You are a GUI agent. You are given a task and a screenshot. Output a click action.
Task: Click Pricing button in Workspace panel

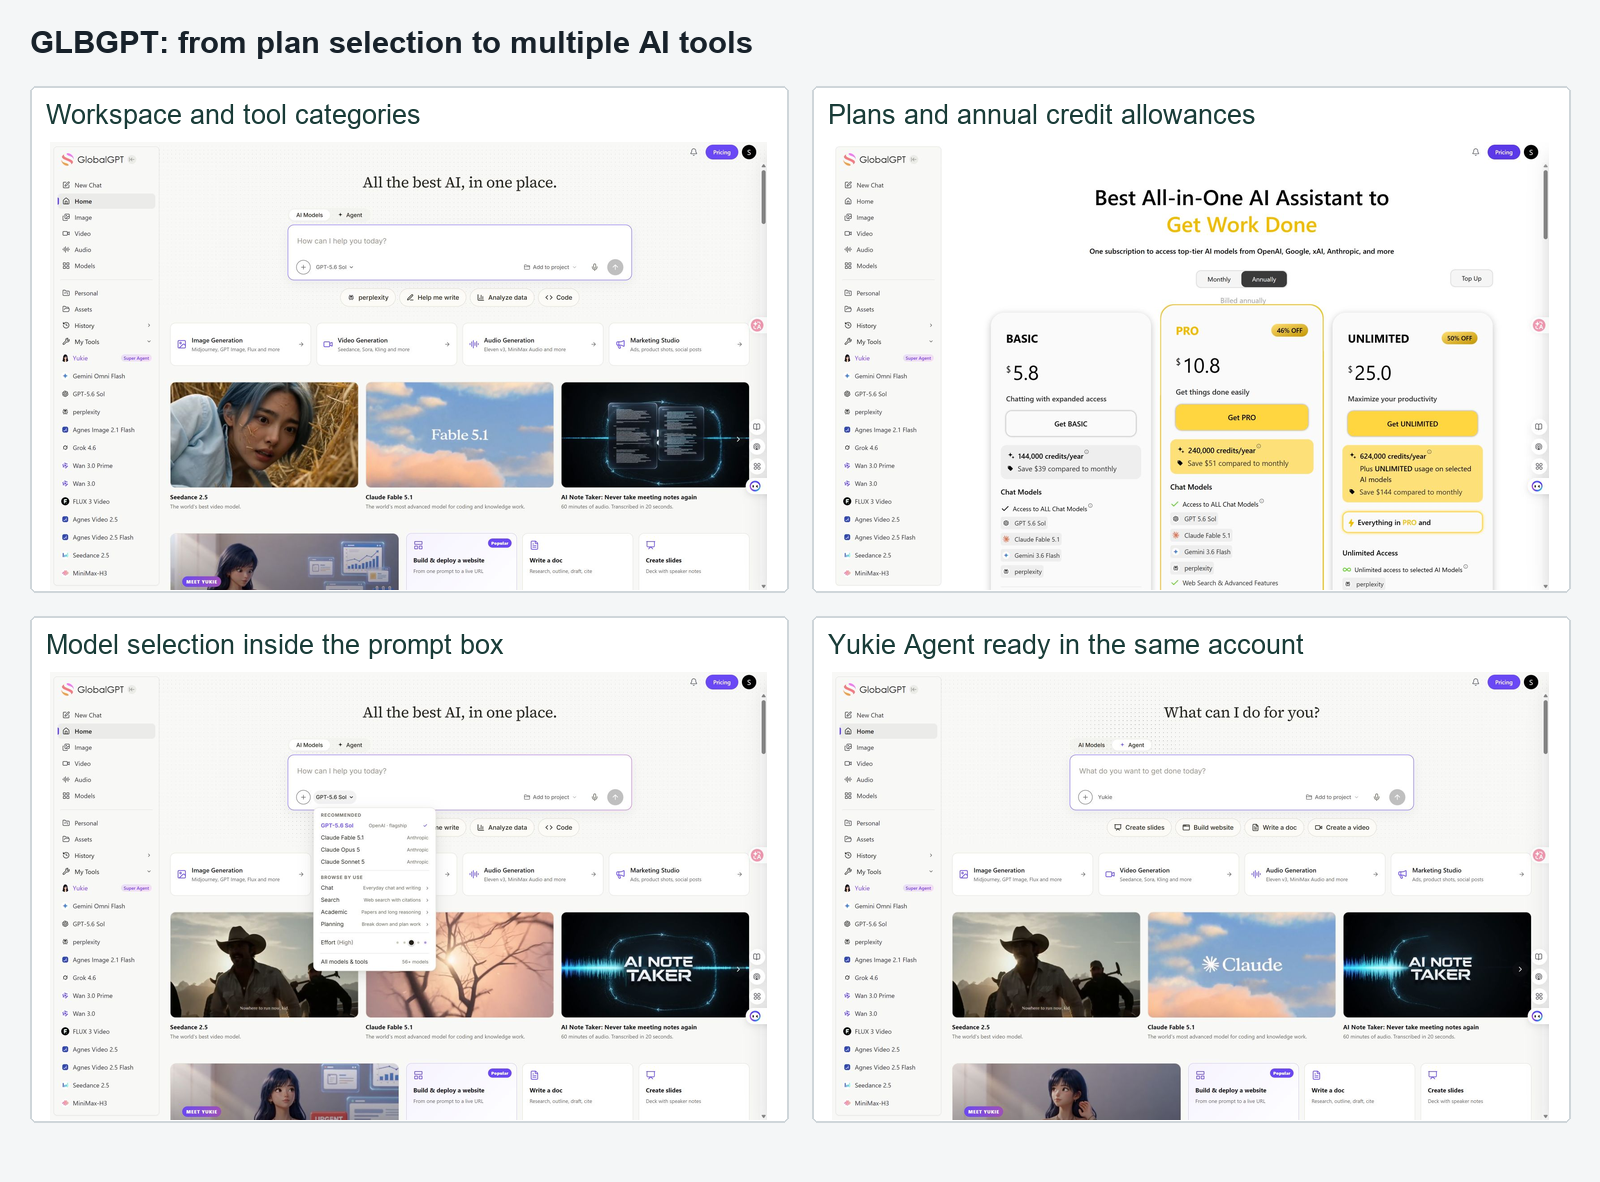tap(722, 152)
